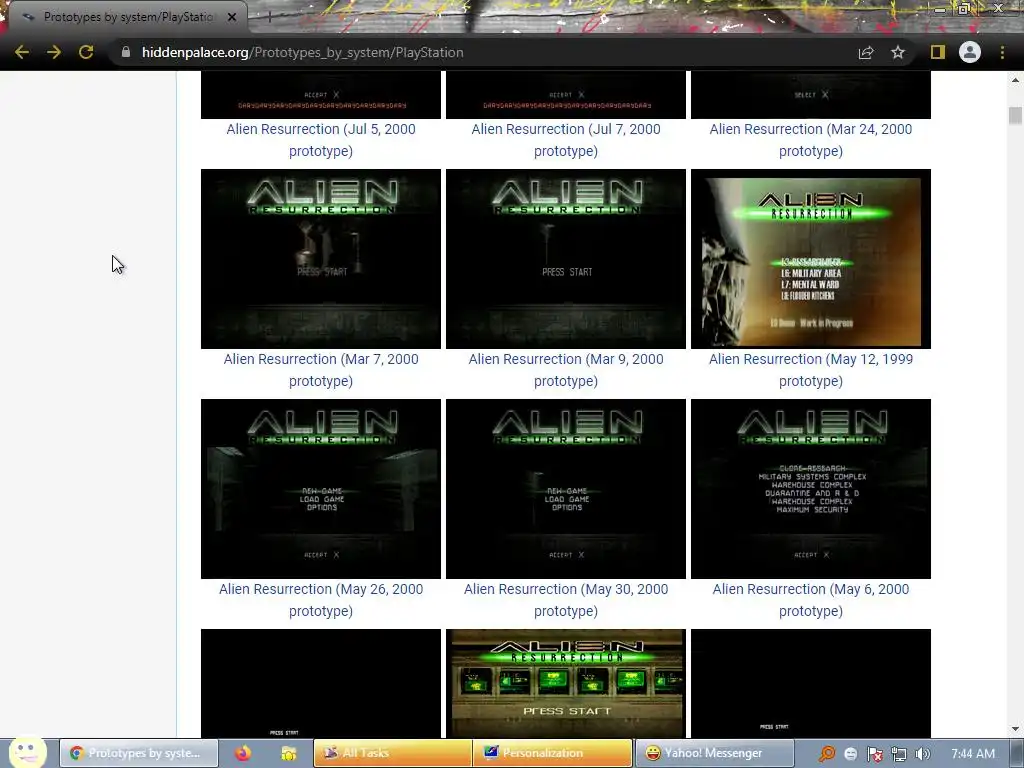Go forward to the next page
Screen dimensions: 1024x768
pos(54,52)
